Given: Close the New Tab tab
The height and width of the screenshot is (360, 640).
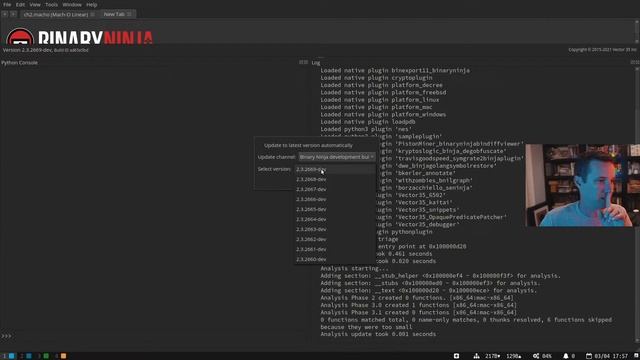Looking at the screenshot, I should (129, 14).
